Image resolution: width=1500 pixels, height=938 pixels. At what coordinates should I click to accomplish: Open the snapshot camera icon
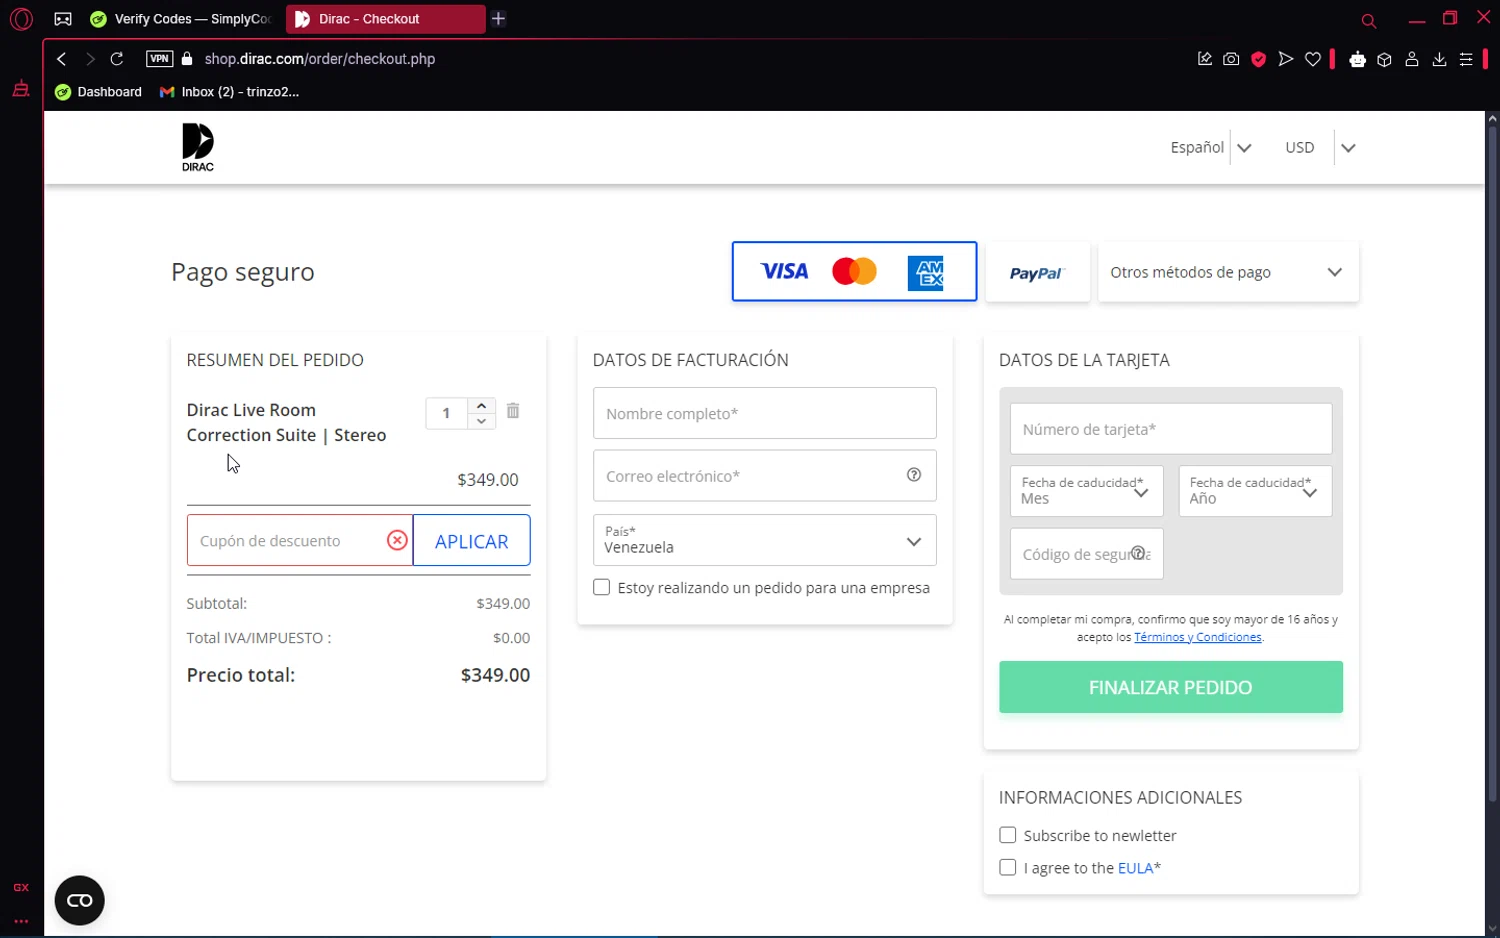pos(1231,59)
